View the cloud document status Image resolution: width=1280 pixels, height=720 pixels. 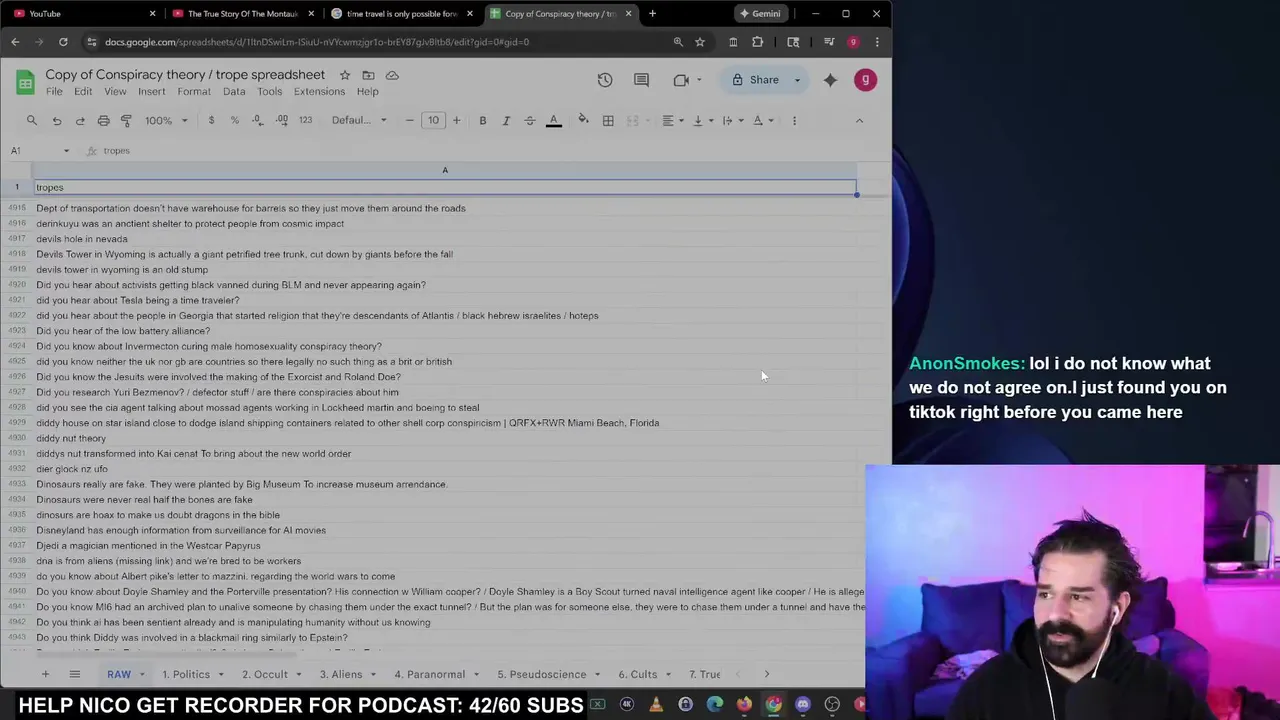pos(392,75)
